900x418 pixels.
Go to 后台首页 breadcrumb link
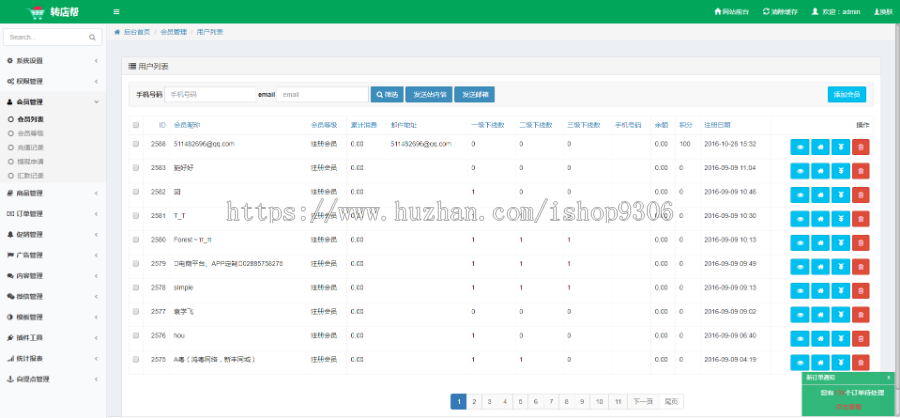click(x=137, y=32)
